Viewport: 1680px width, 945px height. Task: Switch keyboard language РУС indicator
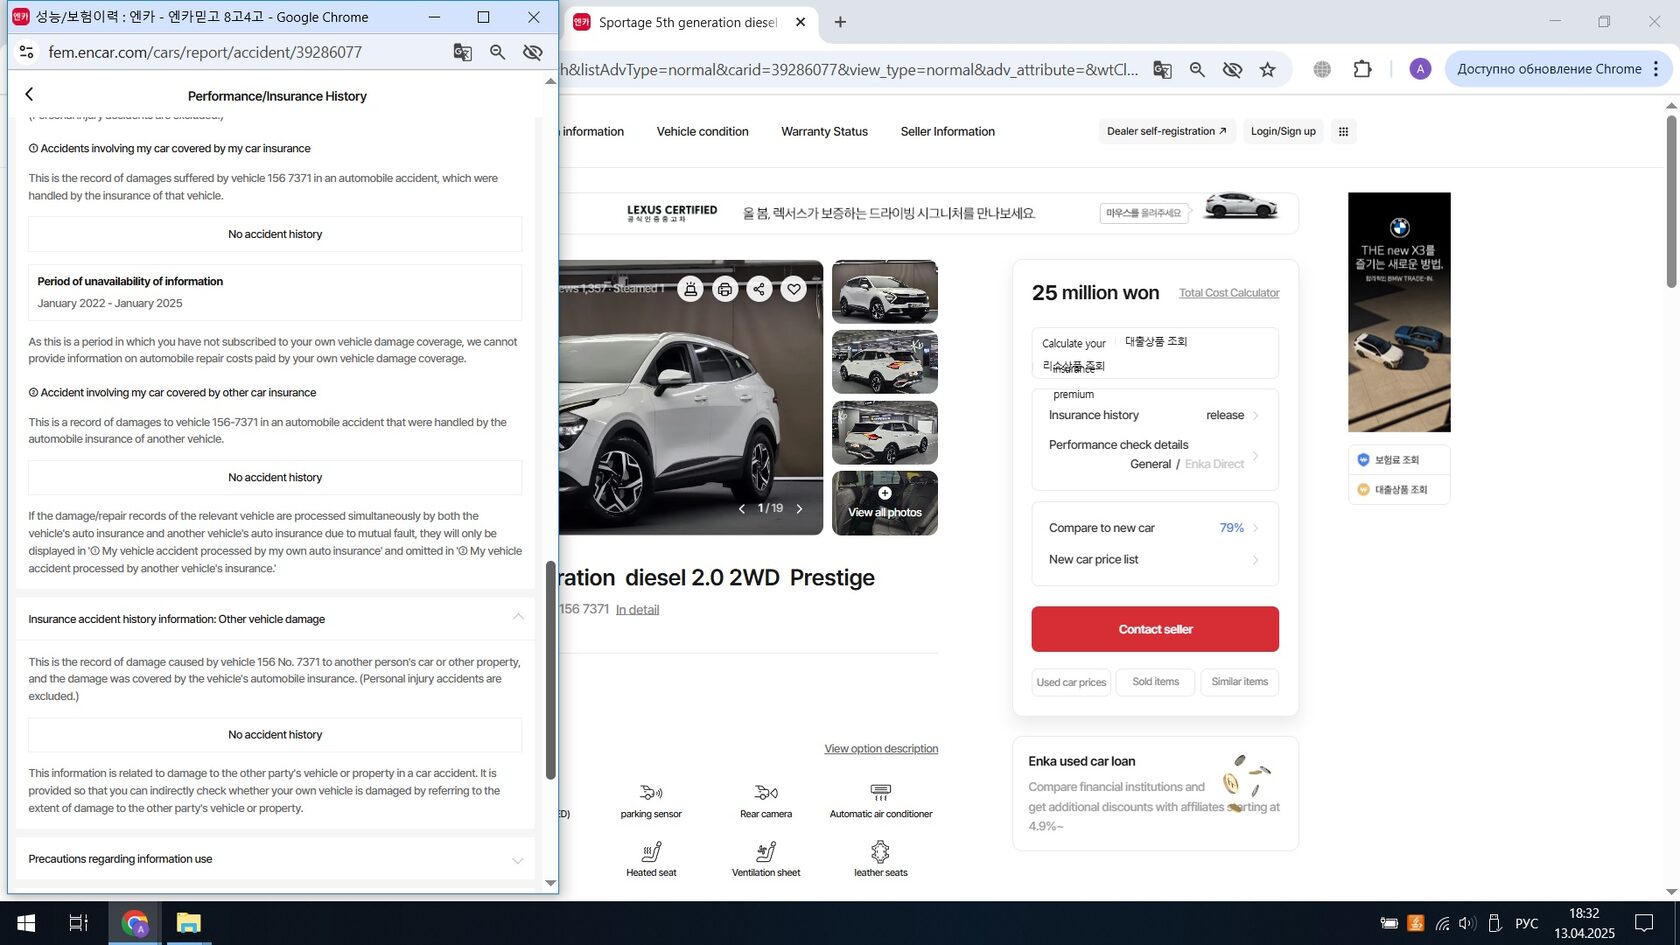tap(1526, 923)
